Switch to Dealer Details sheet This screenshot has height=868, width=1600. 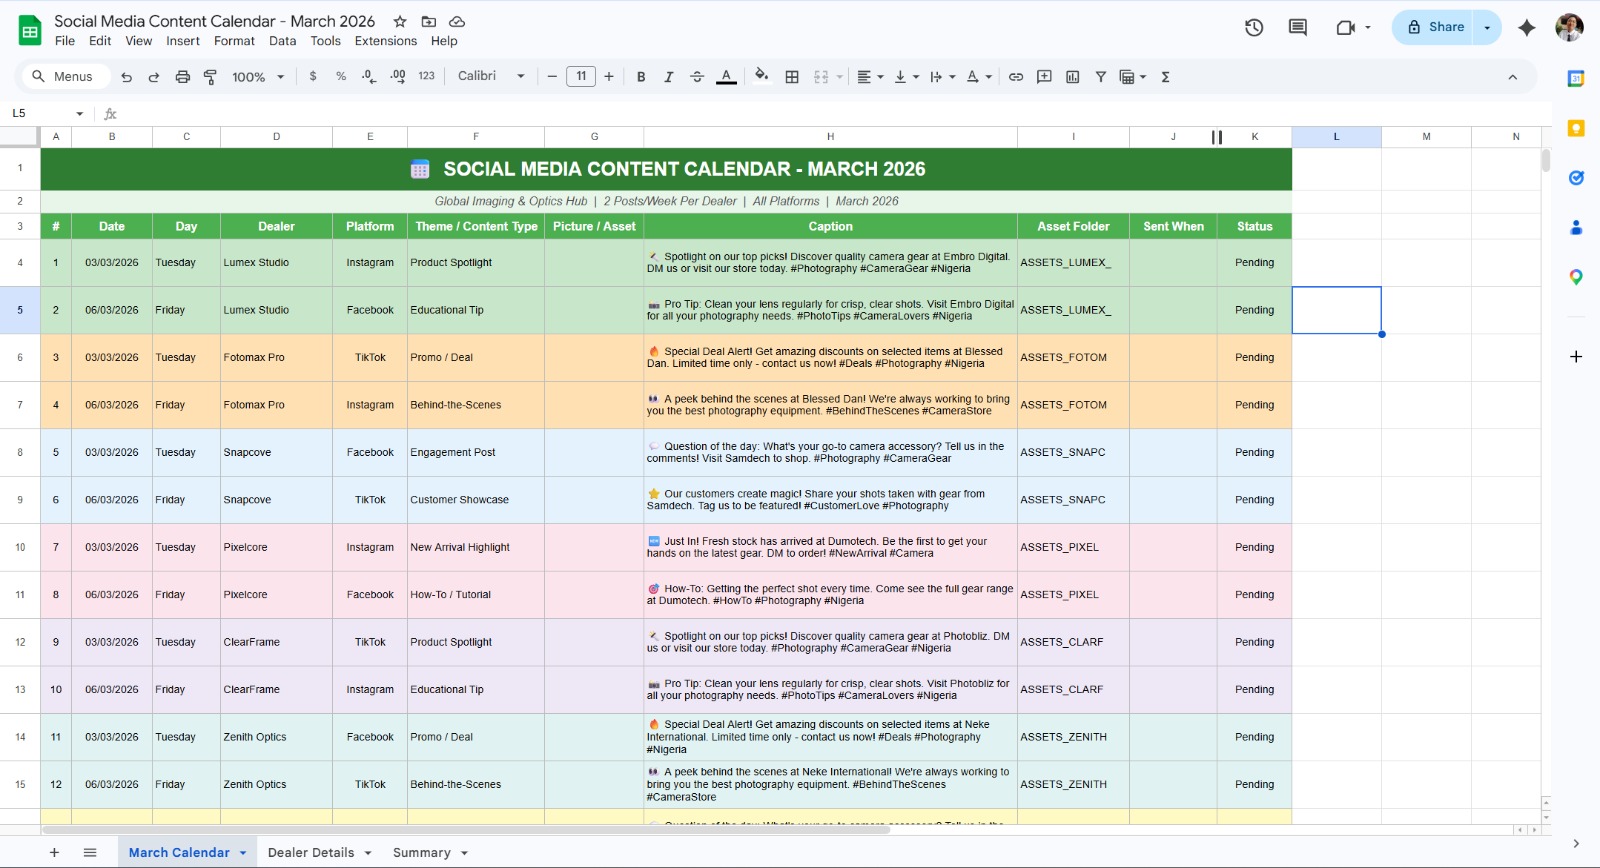click(311, 853)
